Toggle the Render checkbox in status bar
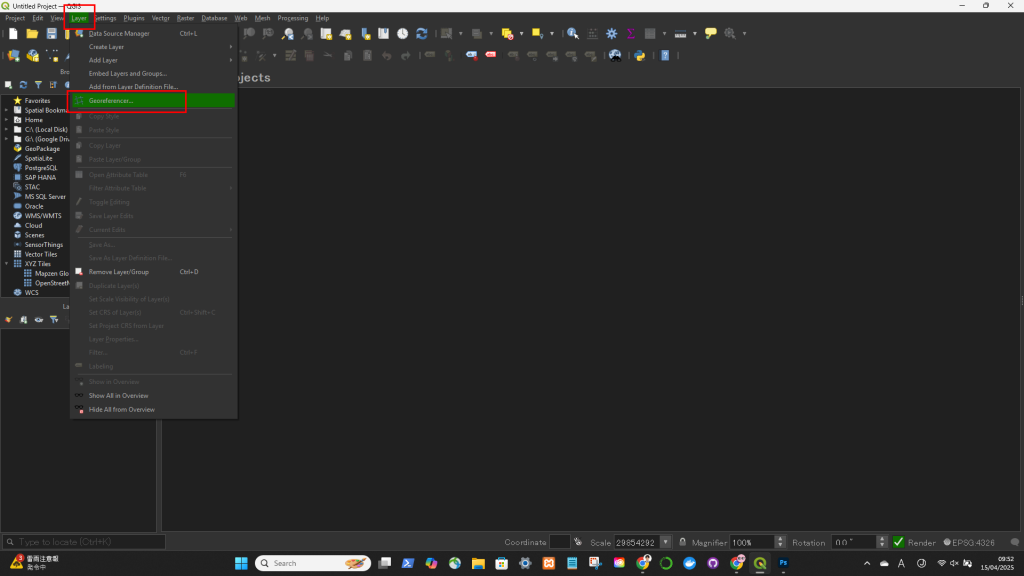 click(x=899, y=542)
